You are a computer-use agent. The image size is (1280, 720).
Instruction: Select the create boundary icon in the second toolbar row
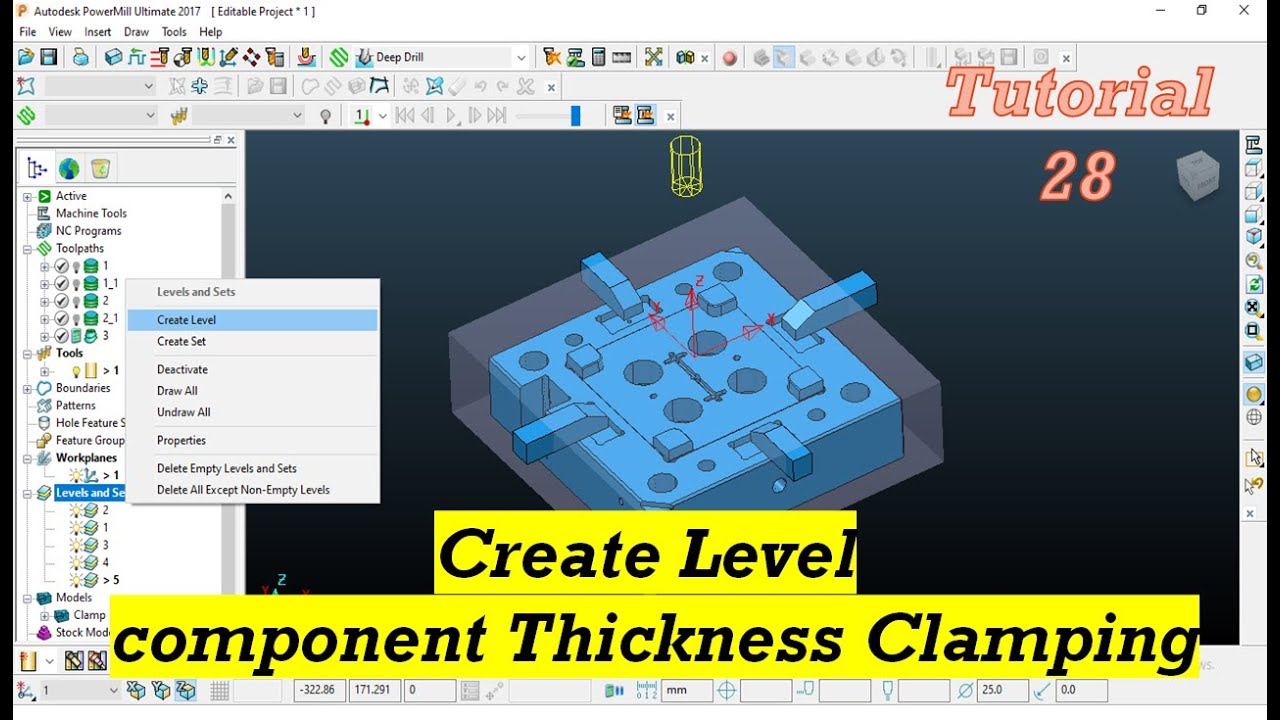tap(25, 86)
